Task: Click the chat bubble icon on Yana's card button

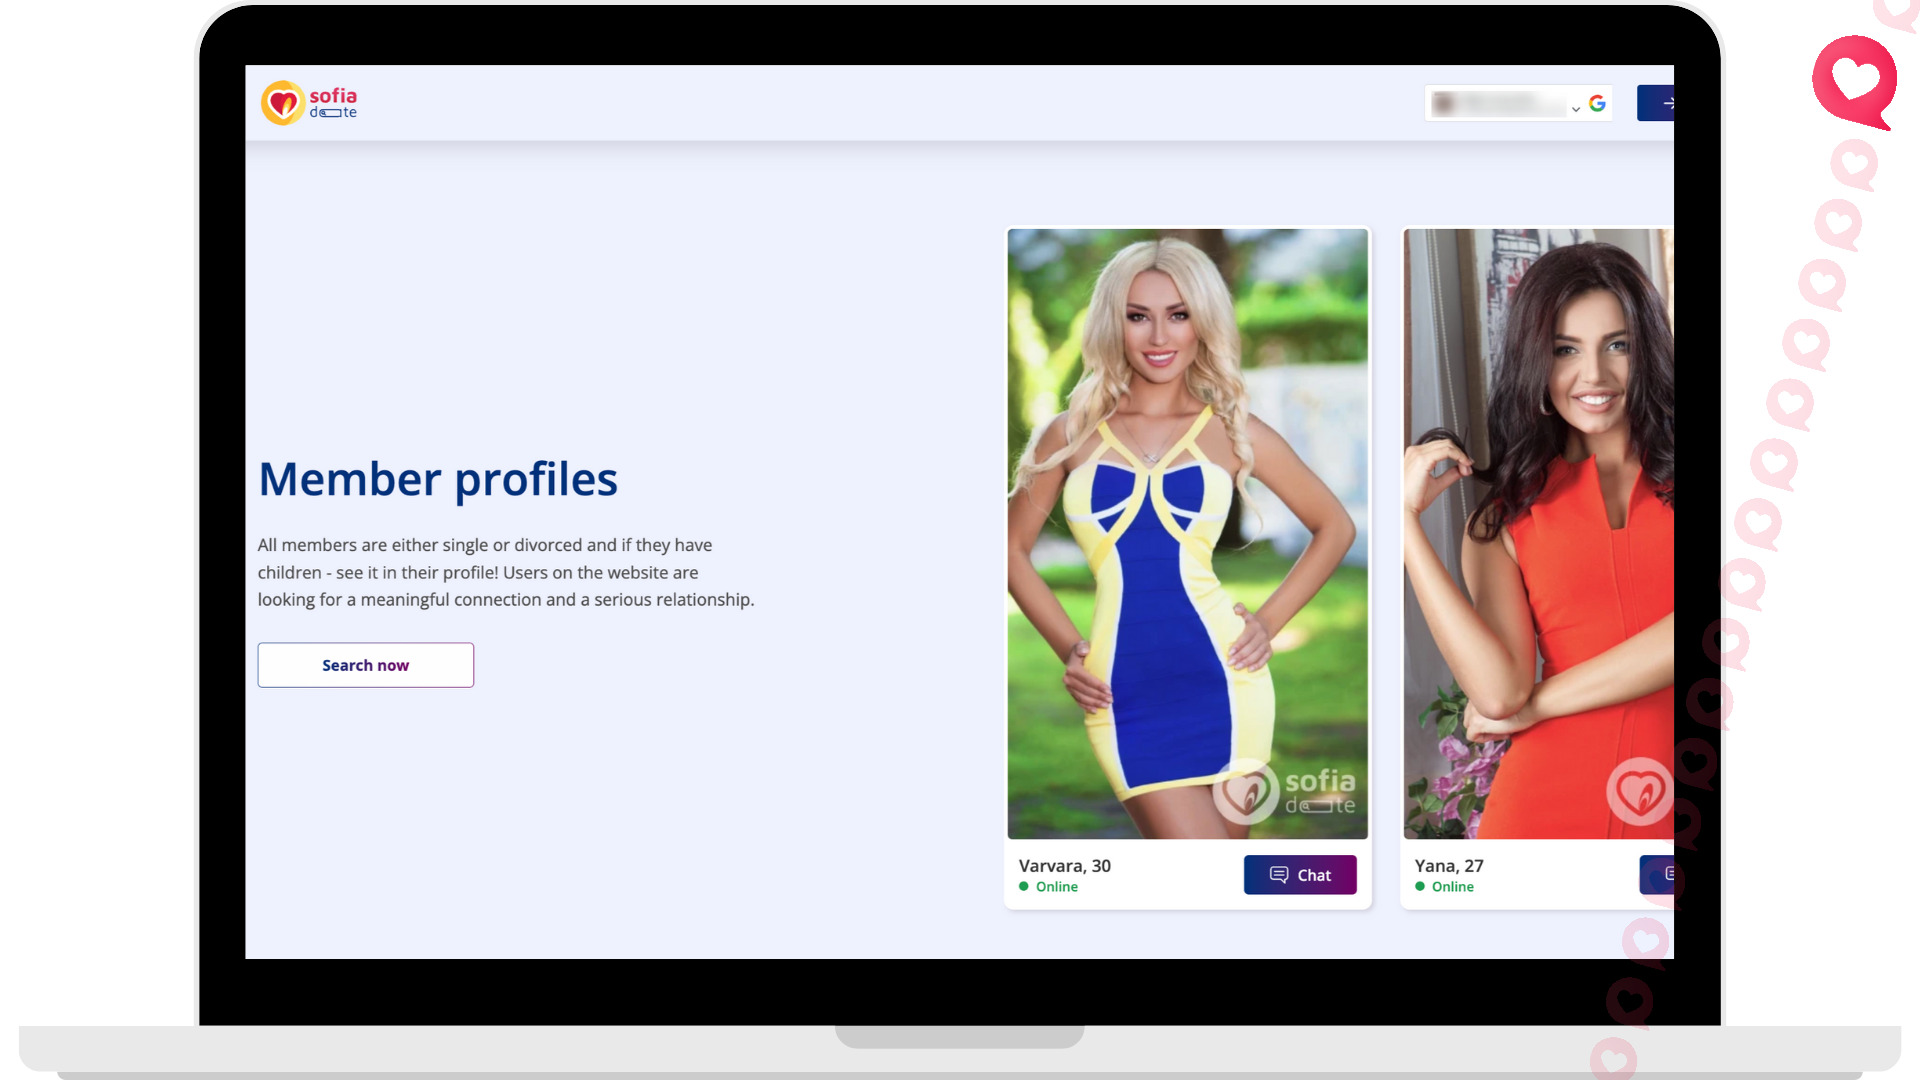Action: click(1671, 875)
